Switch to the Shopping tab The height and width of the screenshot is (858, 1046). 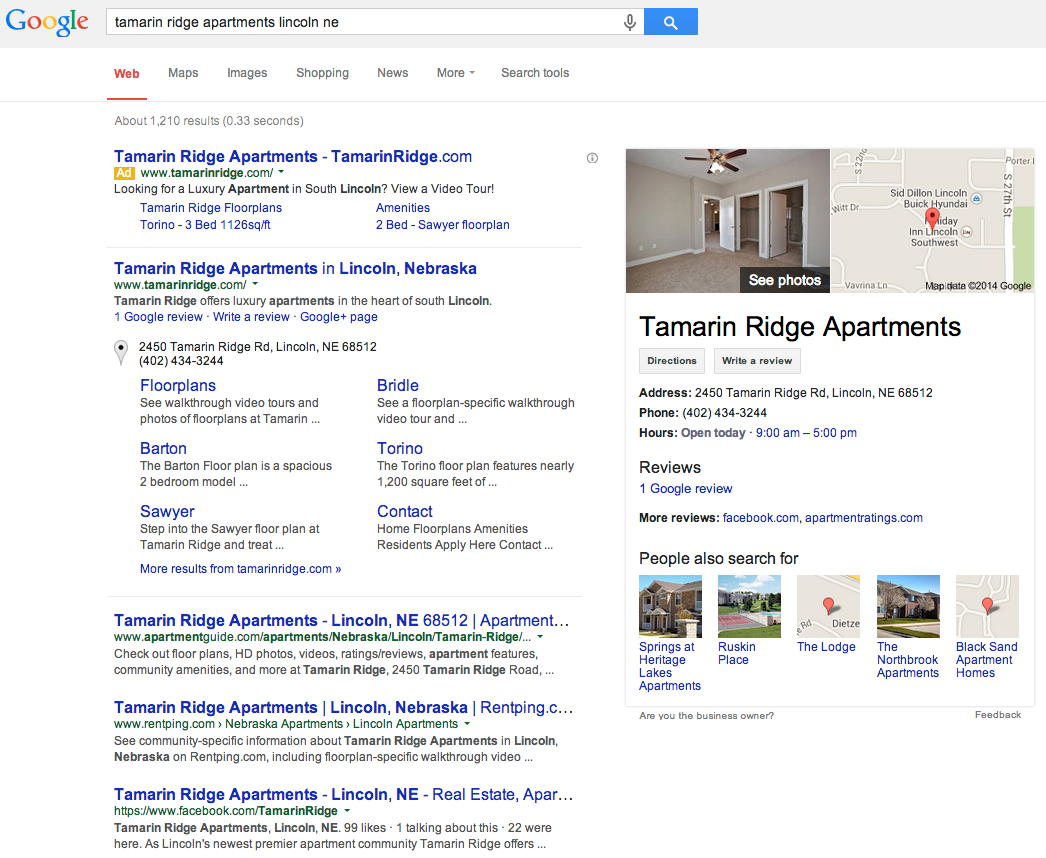tap(322, 73)
